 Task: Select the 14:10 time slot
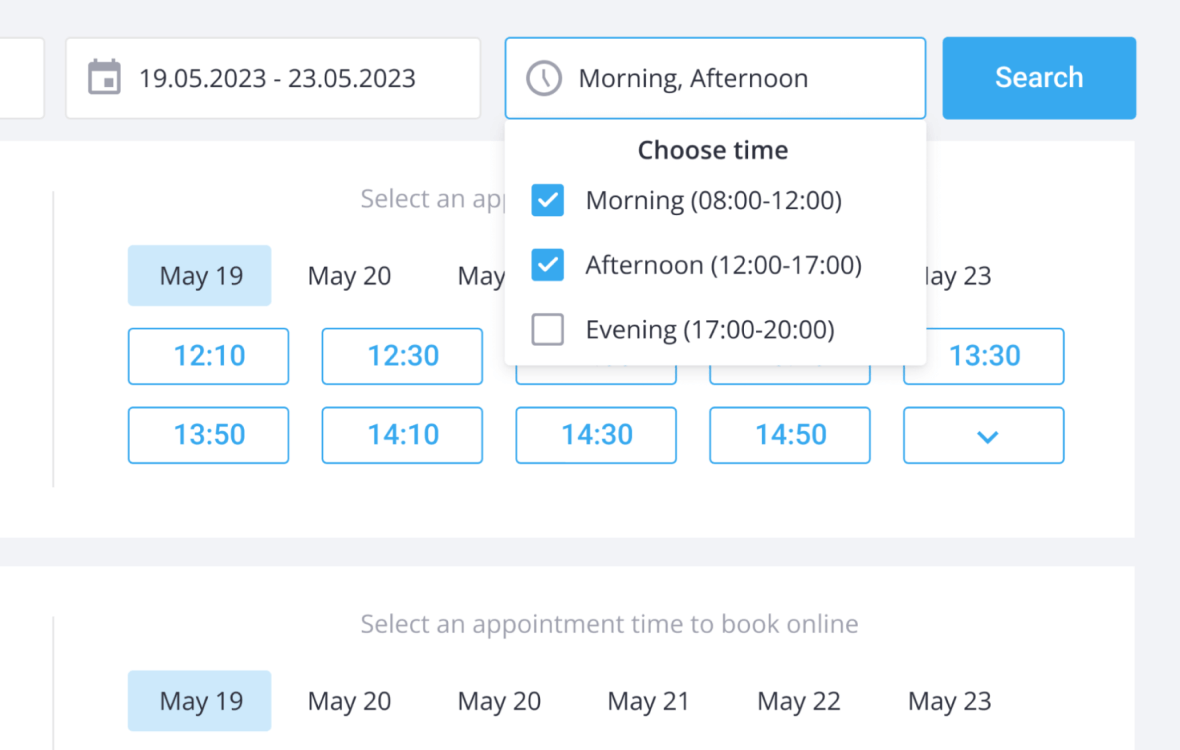tap(402, 436)
